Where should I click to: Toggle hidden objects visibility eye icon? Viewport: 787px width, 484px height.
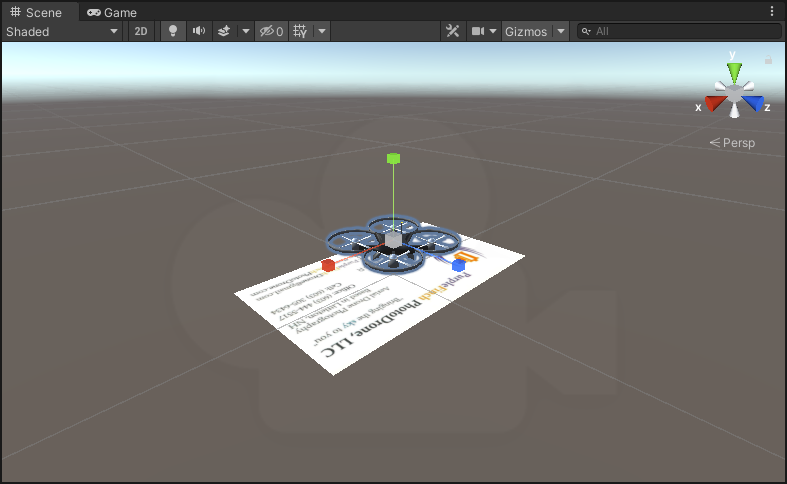click(x=272, y=32)
